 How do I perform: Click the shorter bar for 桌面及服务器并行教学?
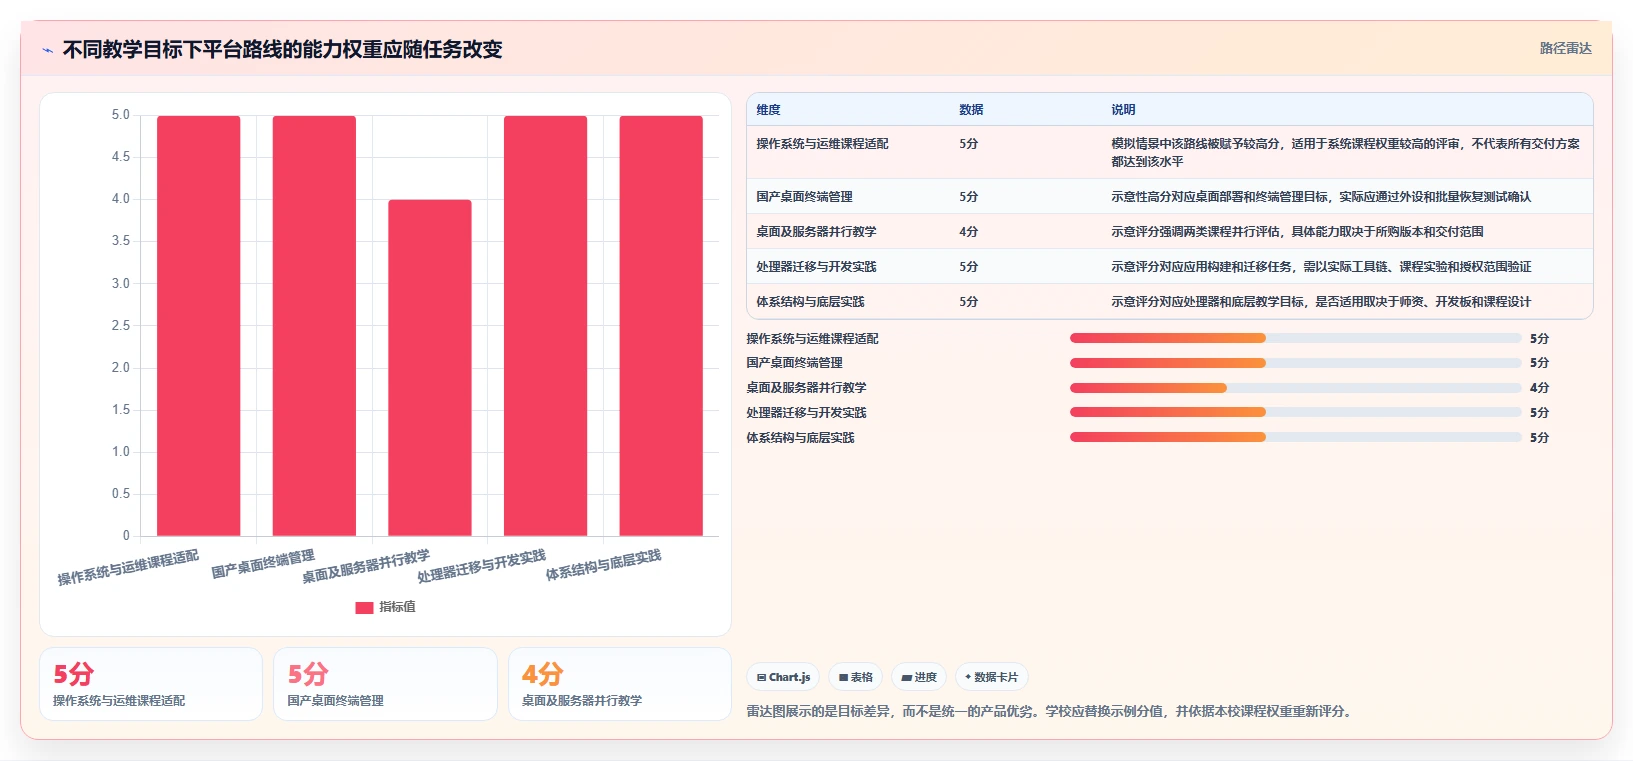coord(430,368)
